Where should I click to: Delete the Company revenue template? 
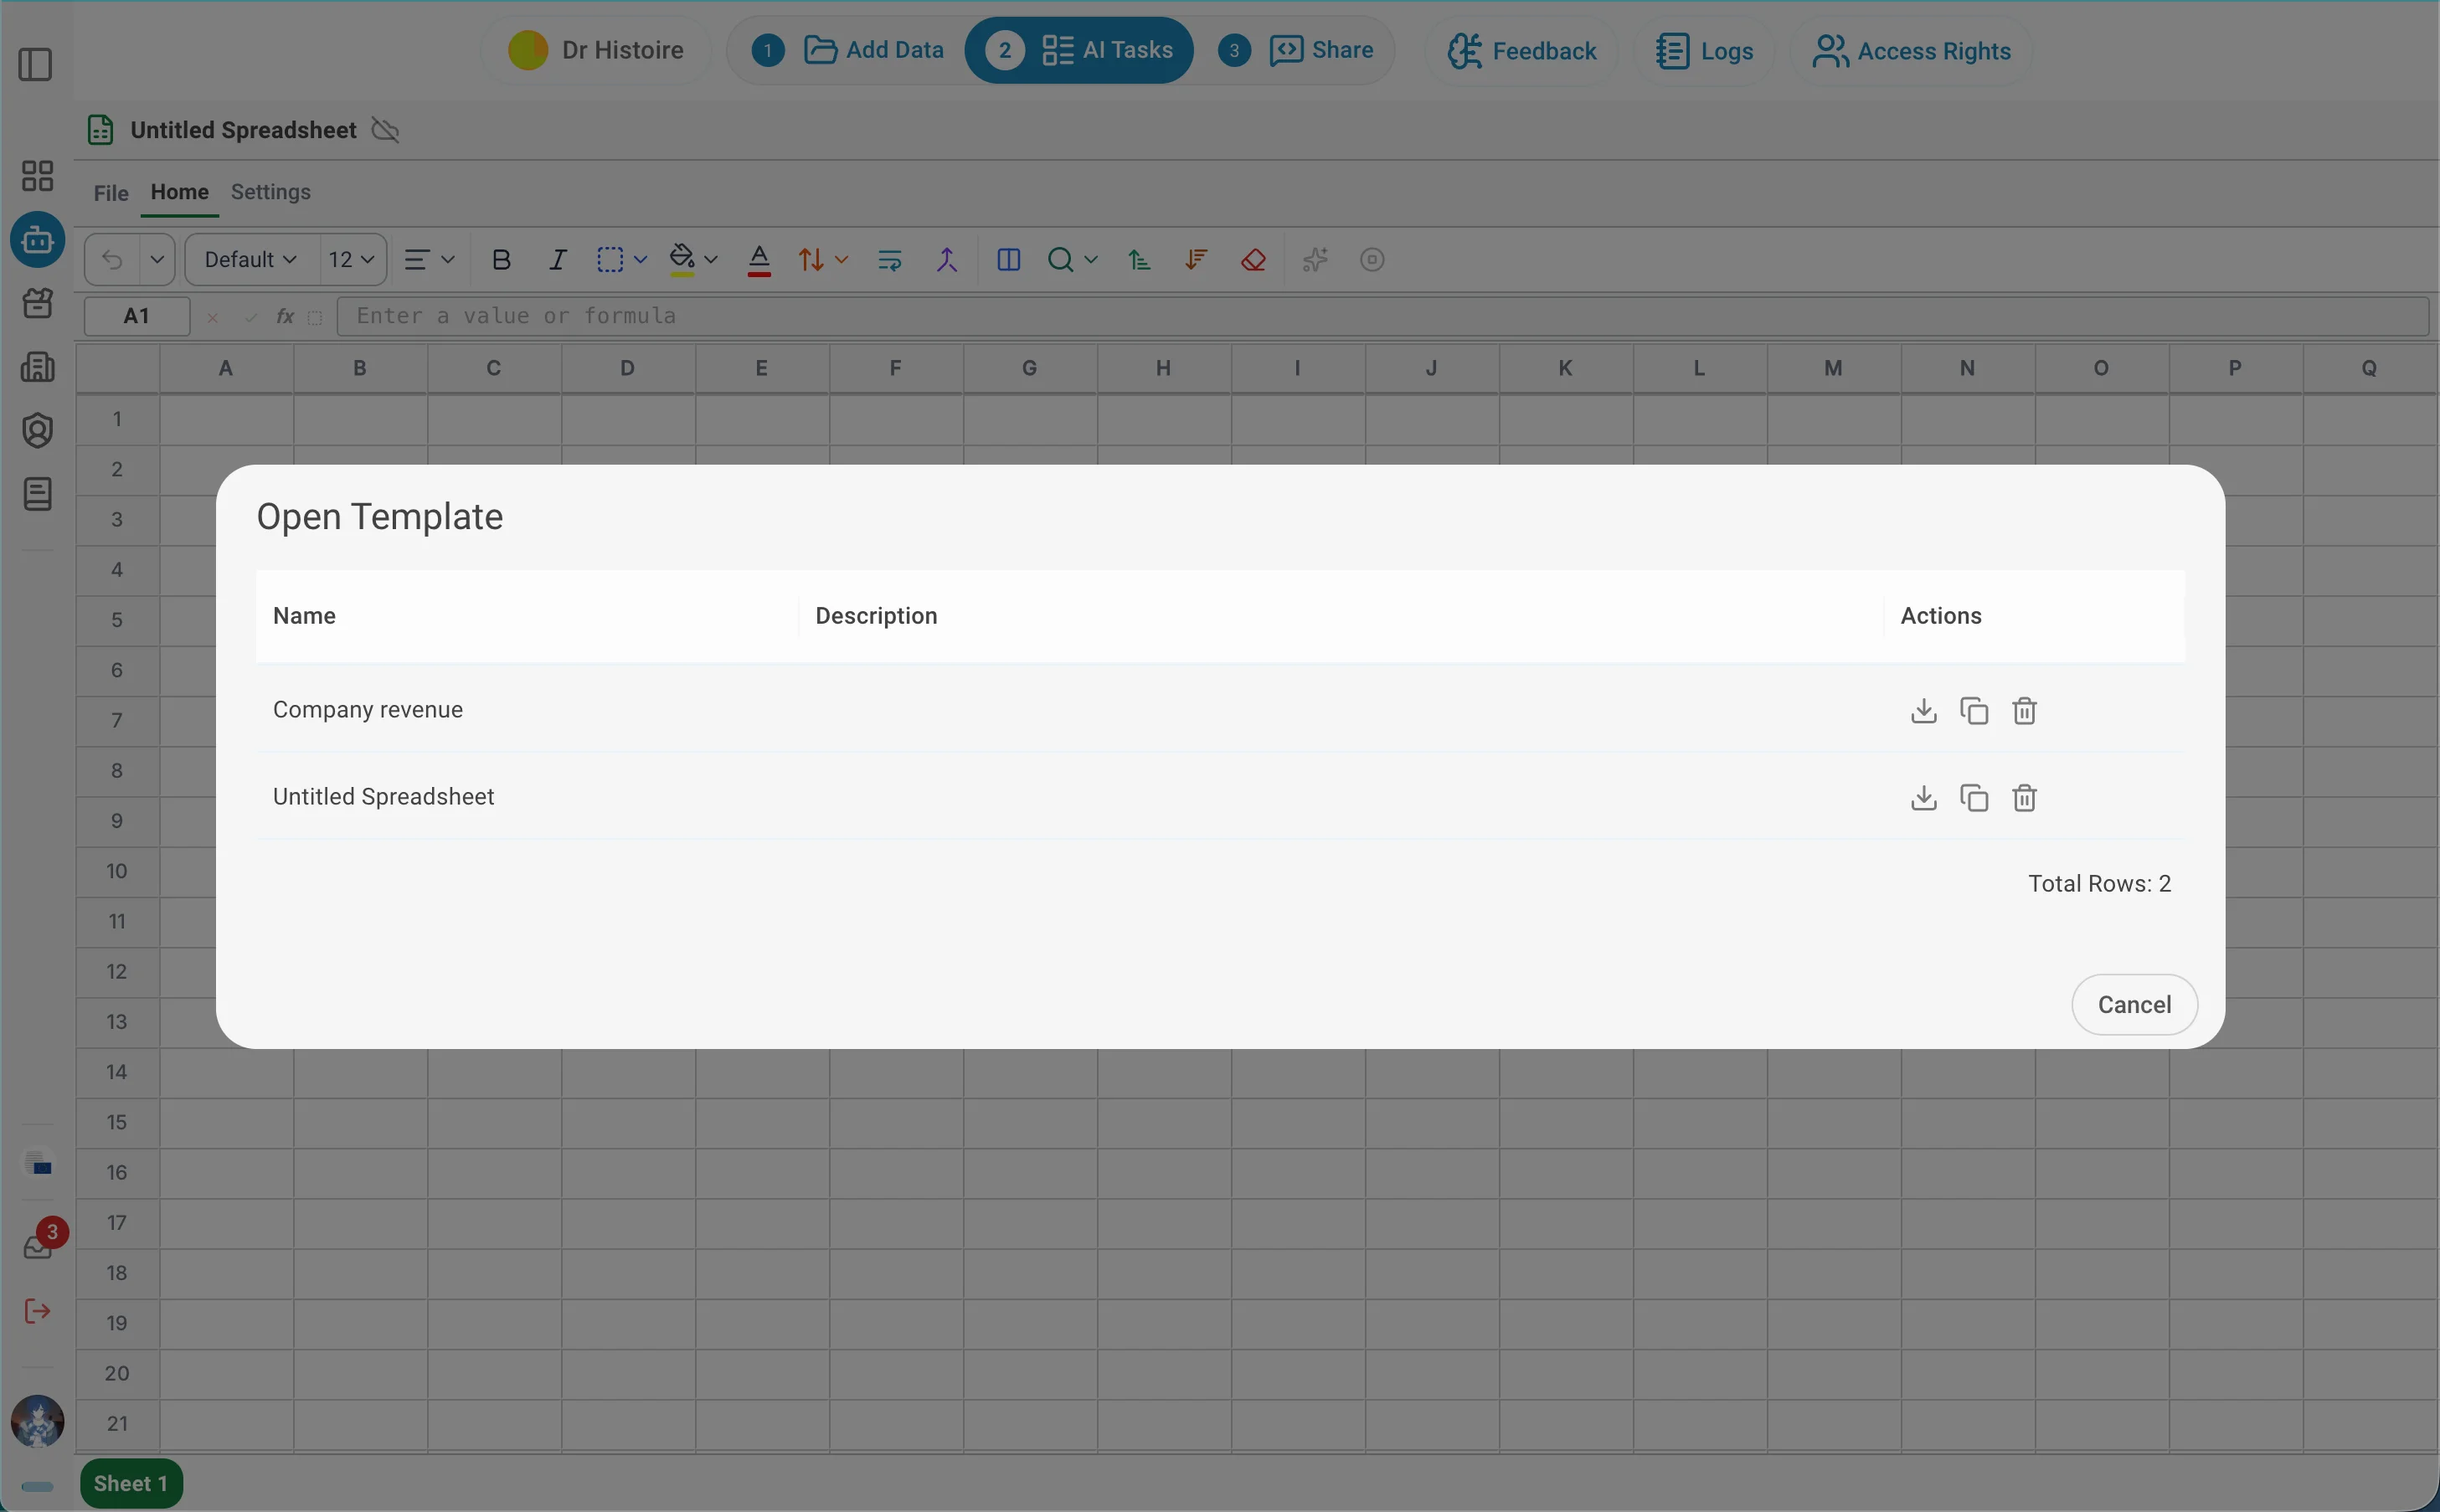click(2024, 711)
